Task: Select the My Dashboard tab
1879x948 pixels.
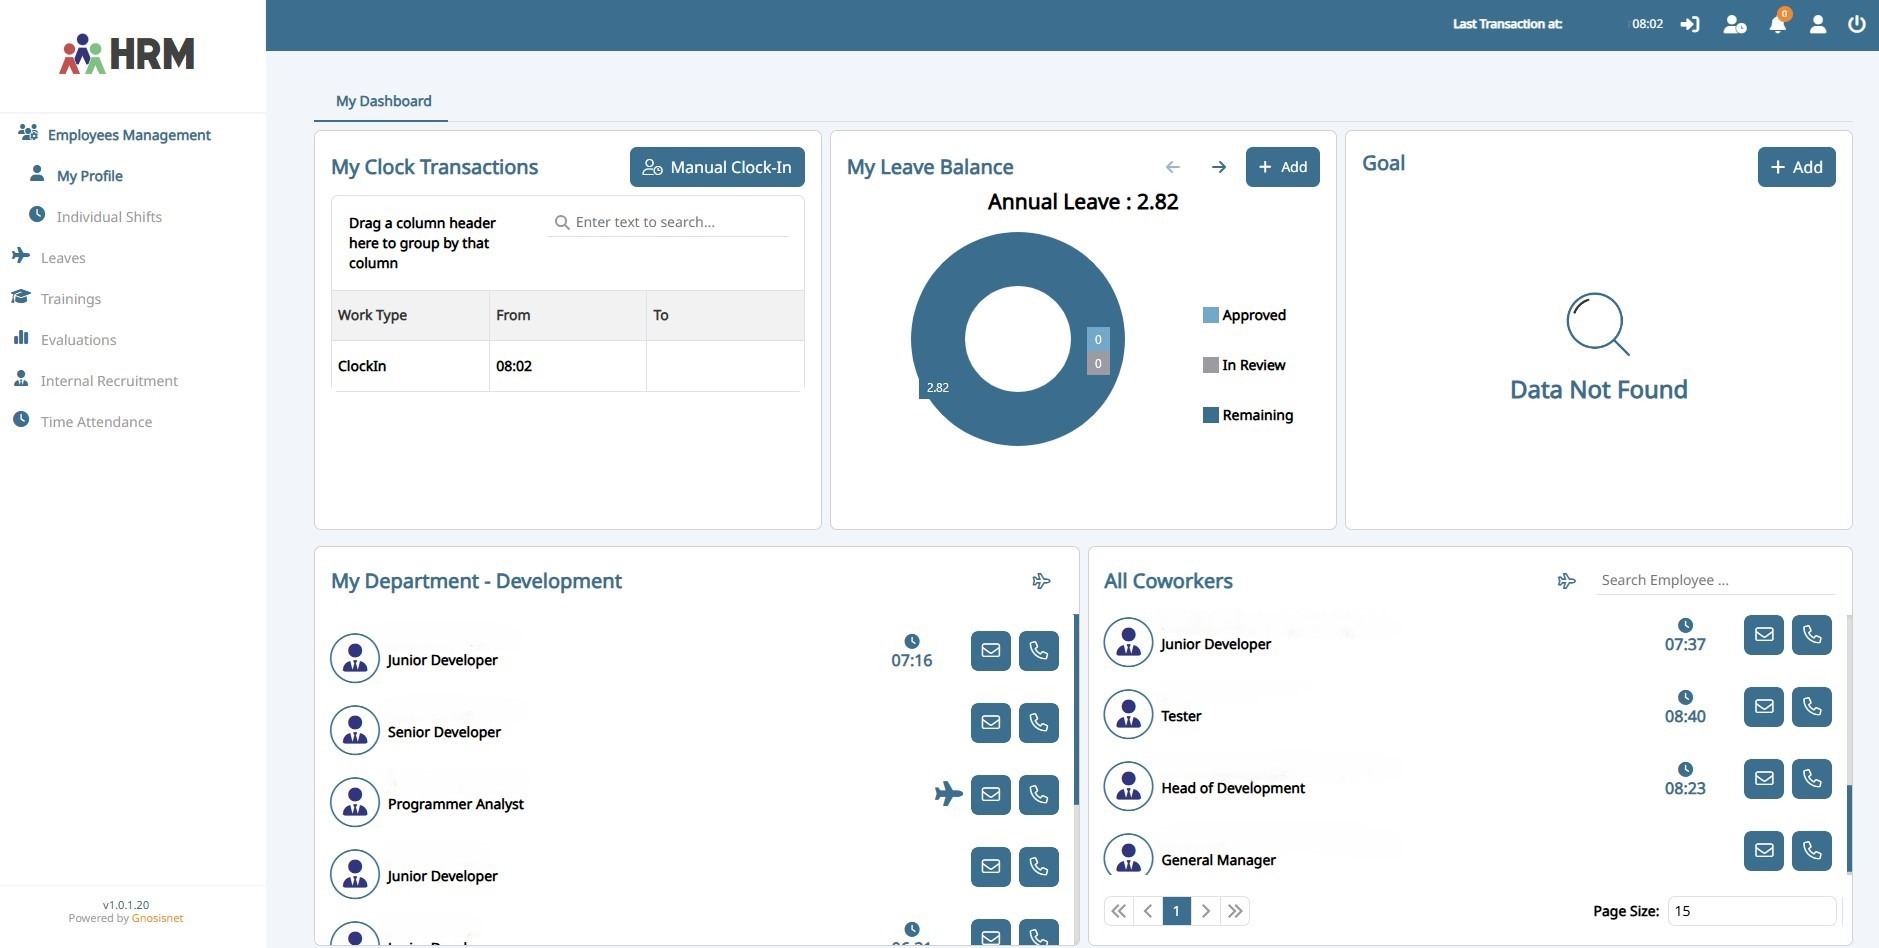Action: [x=383, y=101]
